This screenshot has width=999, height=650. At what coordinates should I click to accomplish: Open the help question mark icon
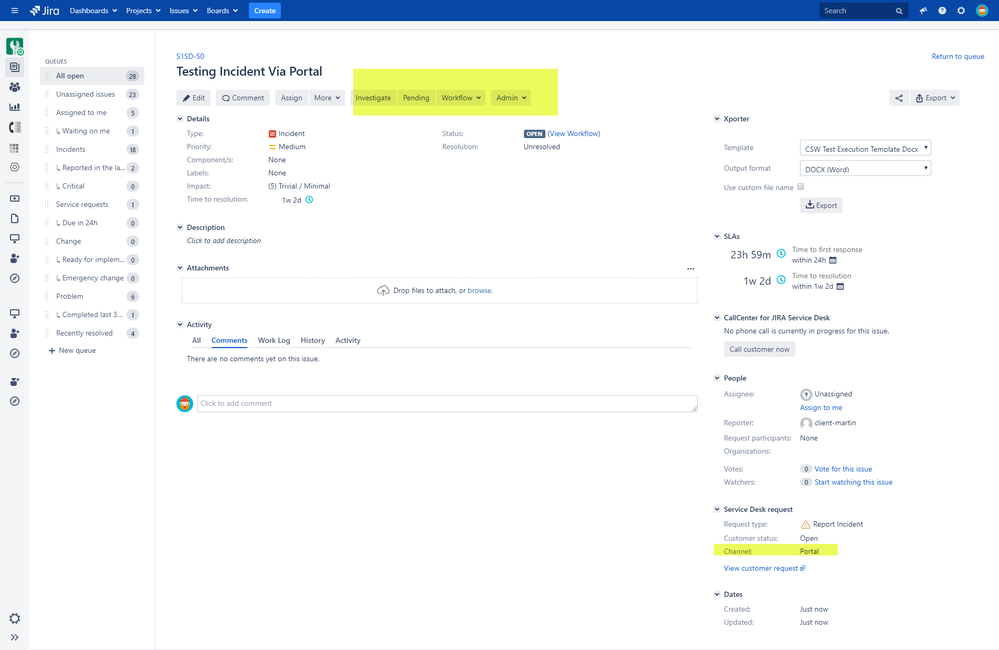[x=942, y=11]
